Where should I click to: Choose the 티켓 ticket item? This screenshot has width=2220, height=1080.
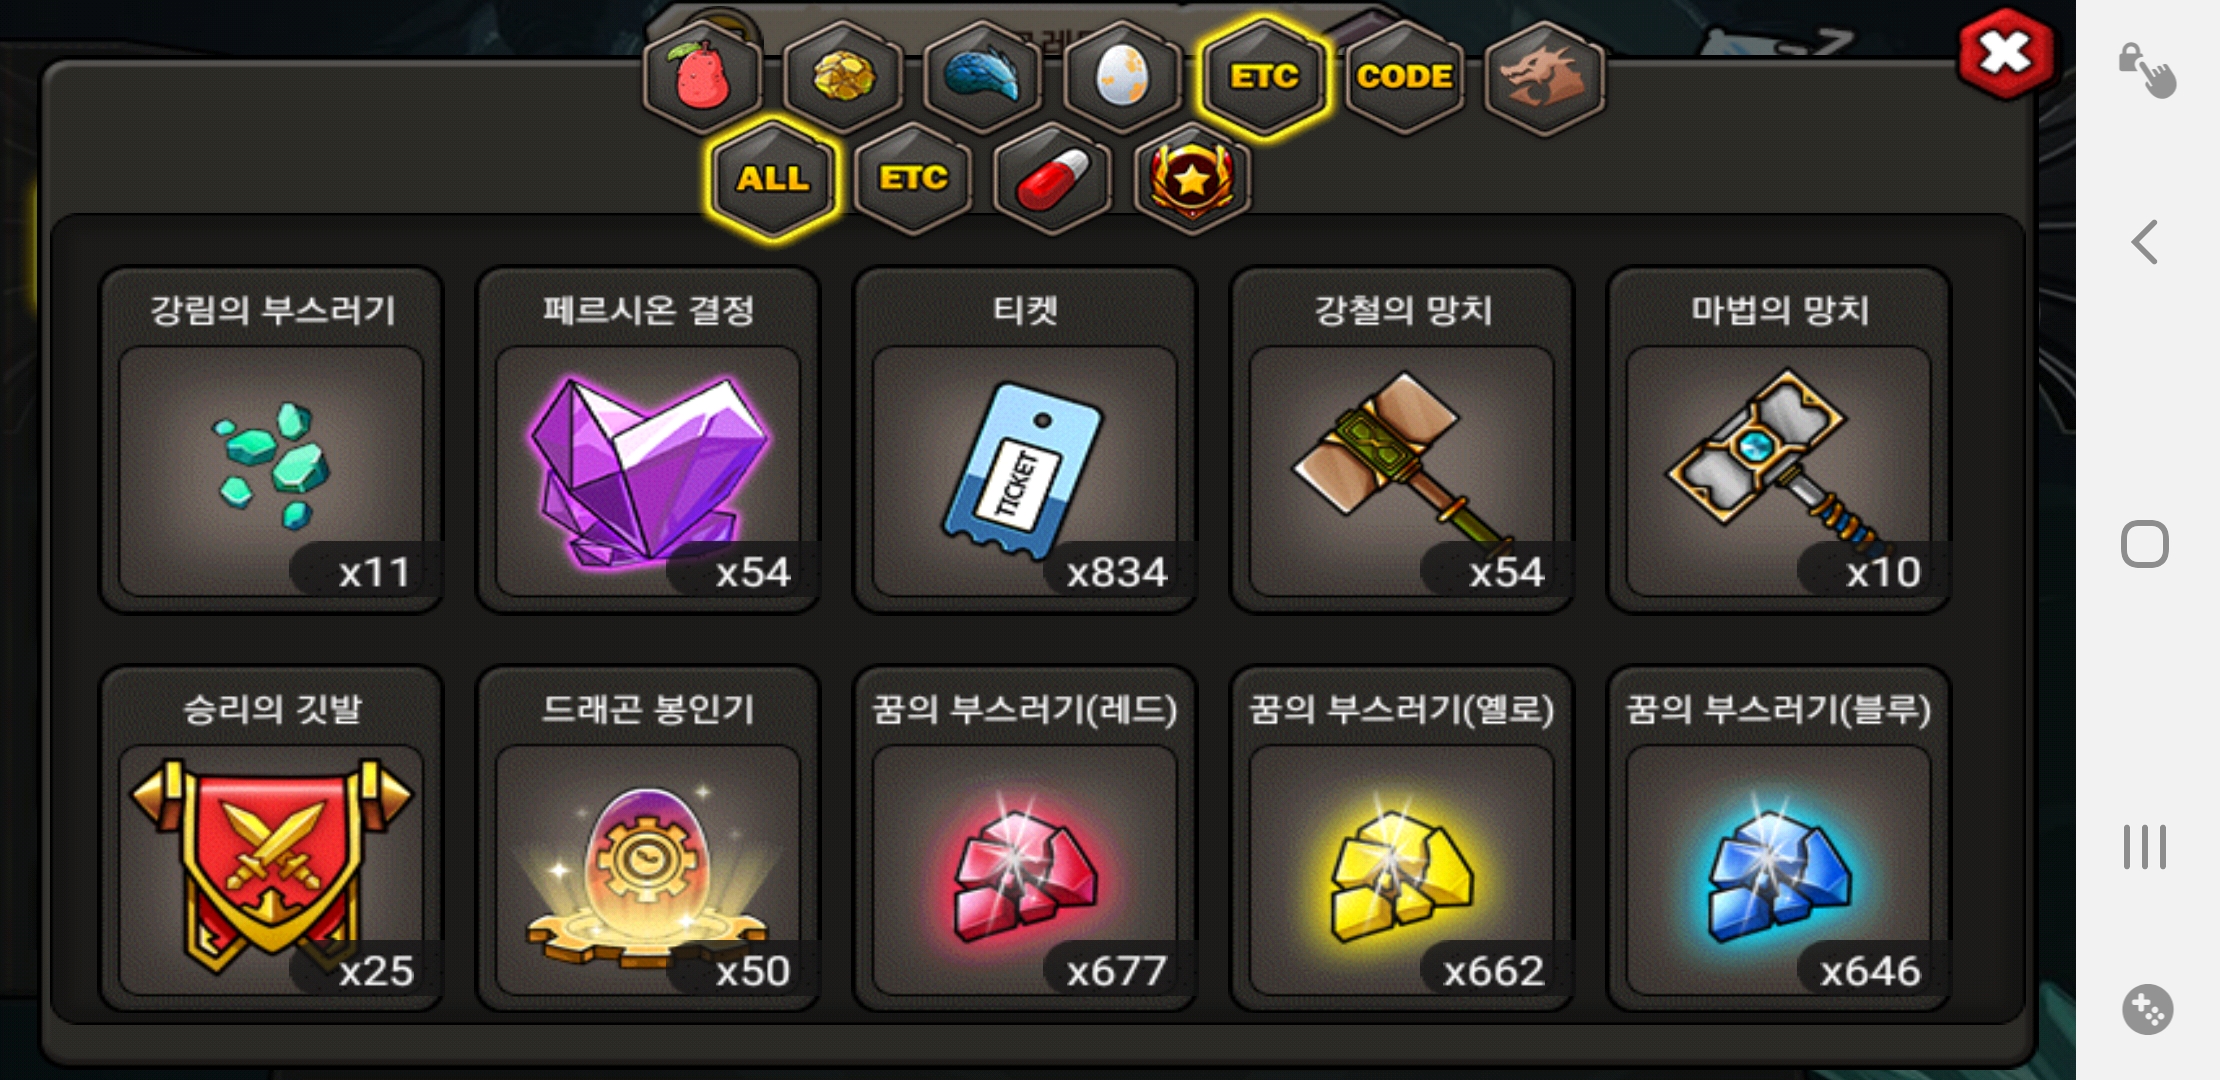click(1025, 440)
